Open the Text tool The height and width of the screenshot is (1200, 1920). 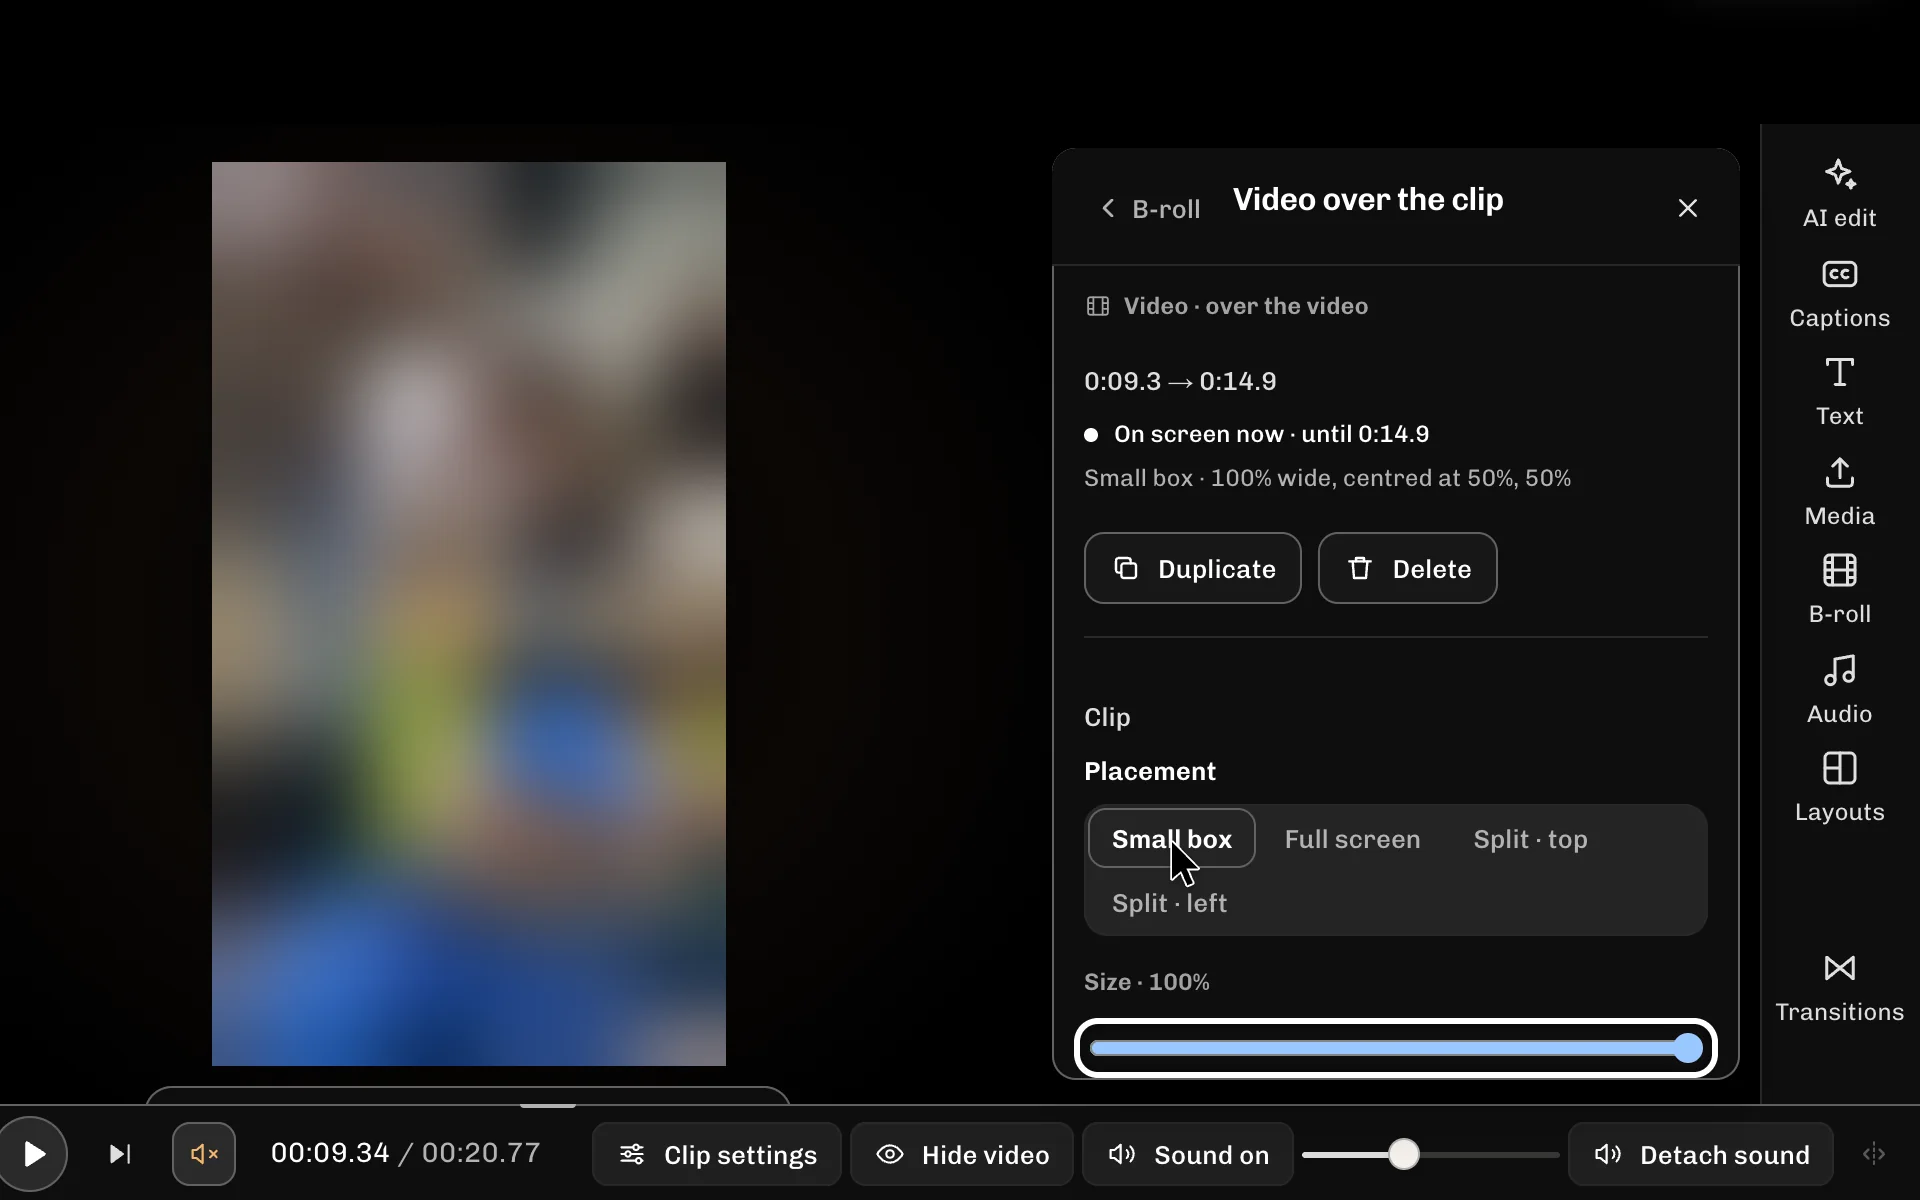[1839, 393]
